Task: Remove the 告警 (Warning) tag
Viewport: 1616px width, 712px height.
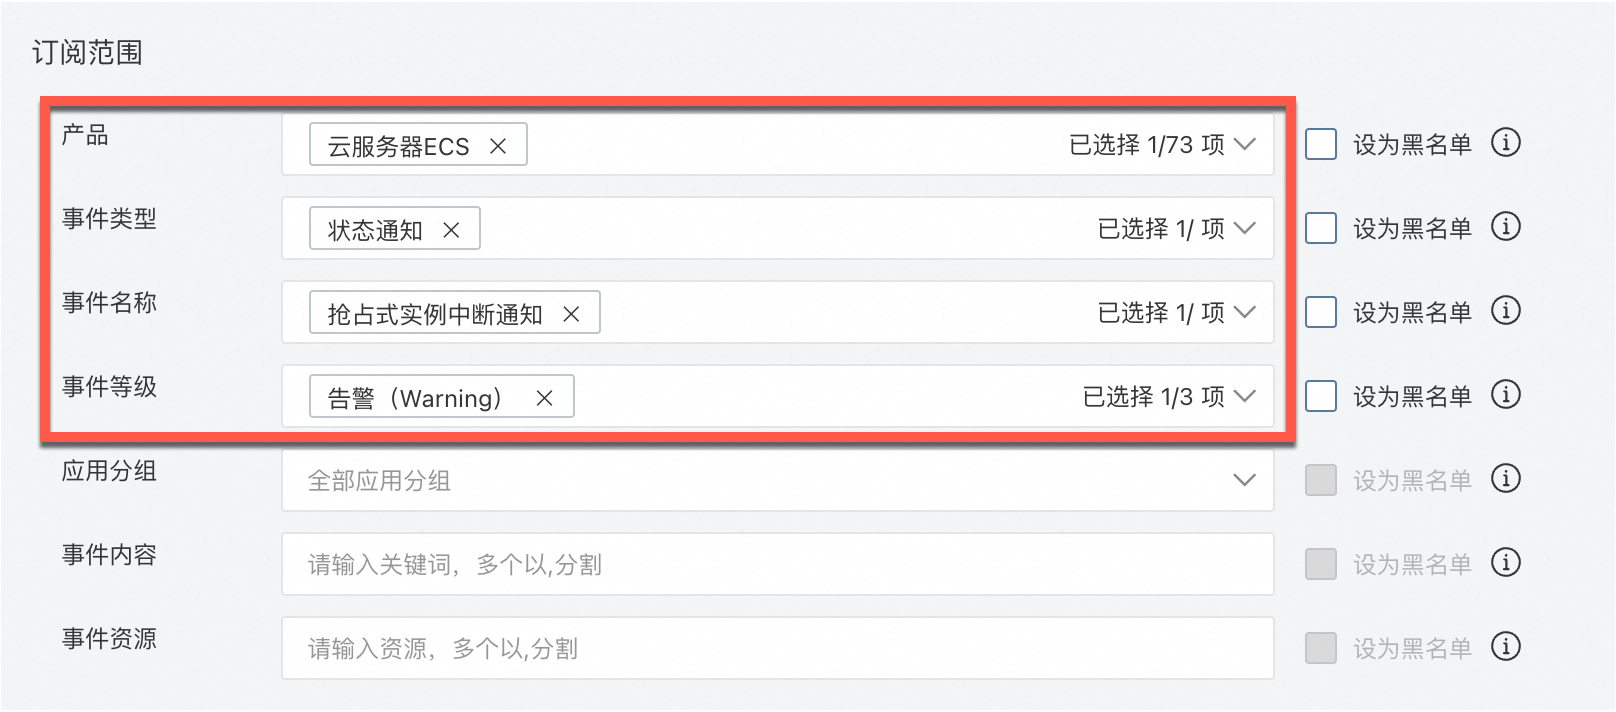Action: pos(544,398)
